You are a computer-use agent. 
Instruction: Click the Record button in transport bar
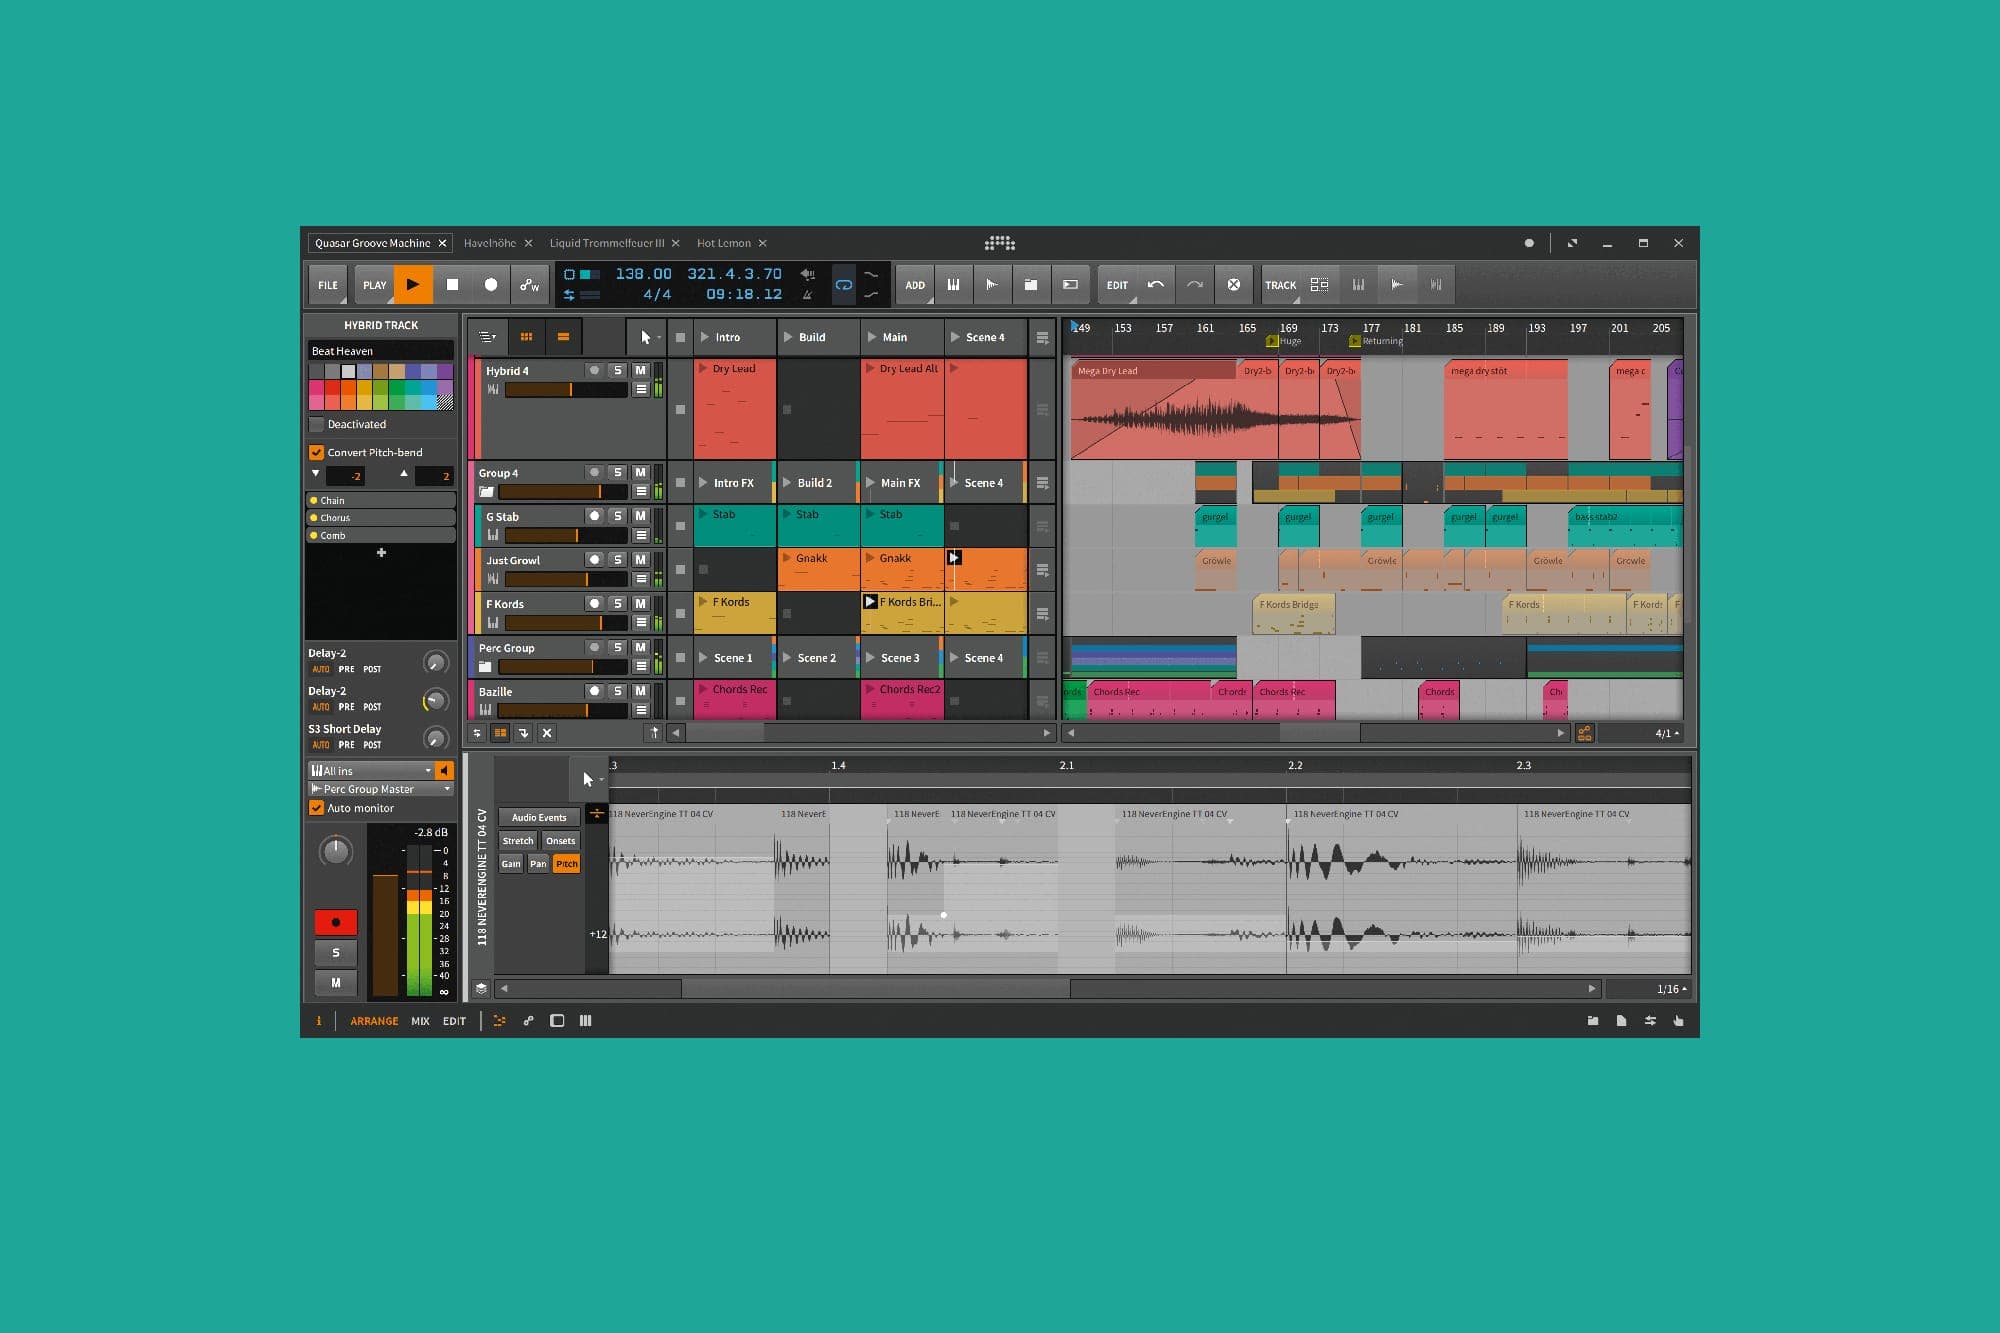click(491, 285)
